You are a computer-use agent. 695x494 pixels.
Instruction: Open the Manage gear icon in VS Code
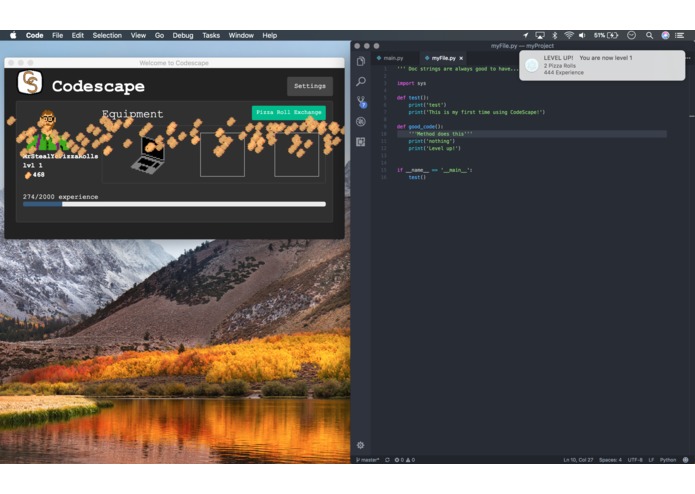pyautogui.click(x=360, y=445)
